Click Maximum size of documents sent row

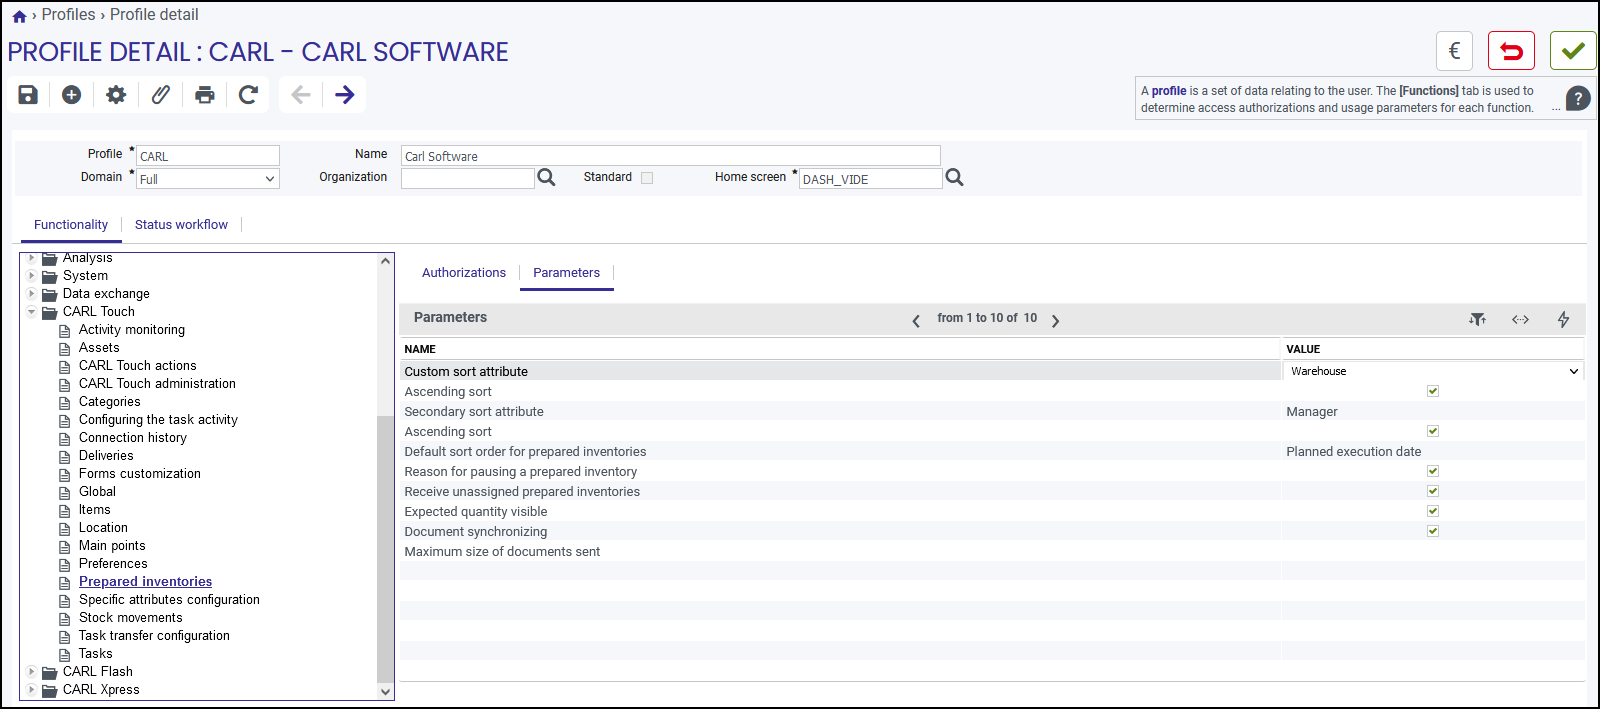pyautogui.click(x=992, y=551)
